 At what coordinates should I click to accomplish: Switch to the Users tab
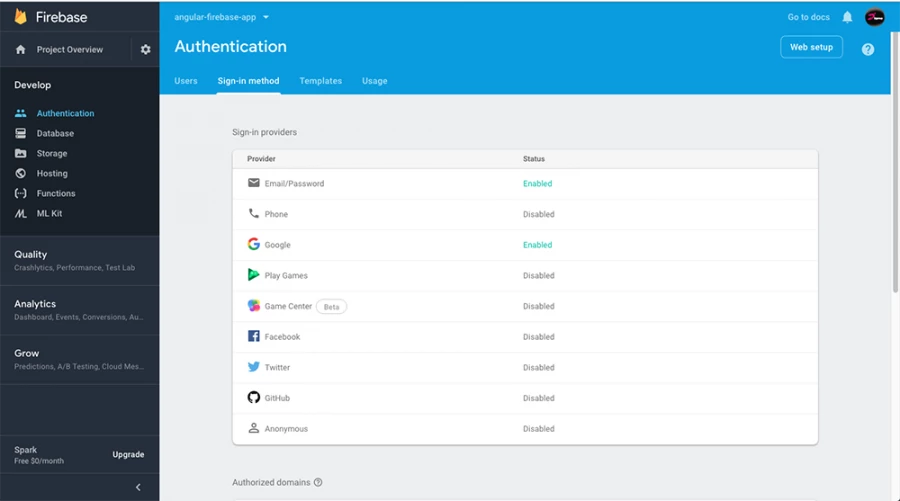[186, 81]
